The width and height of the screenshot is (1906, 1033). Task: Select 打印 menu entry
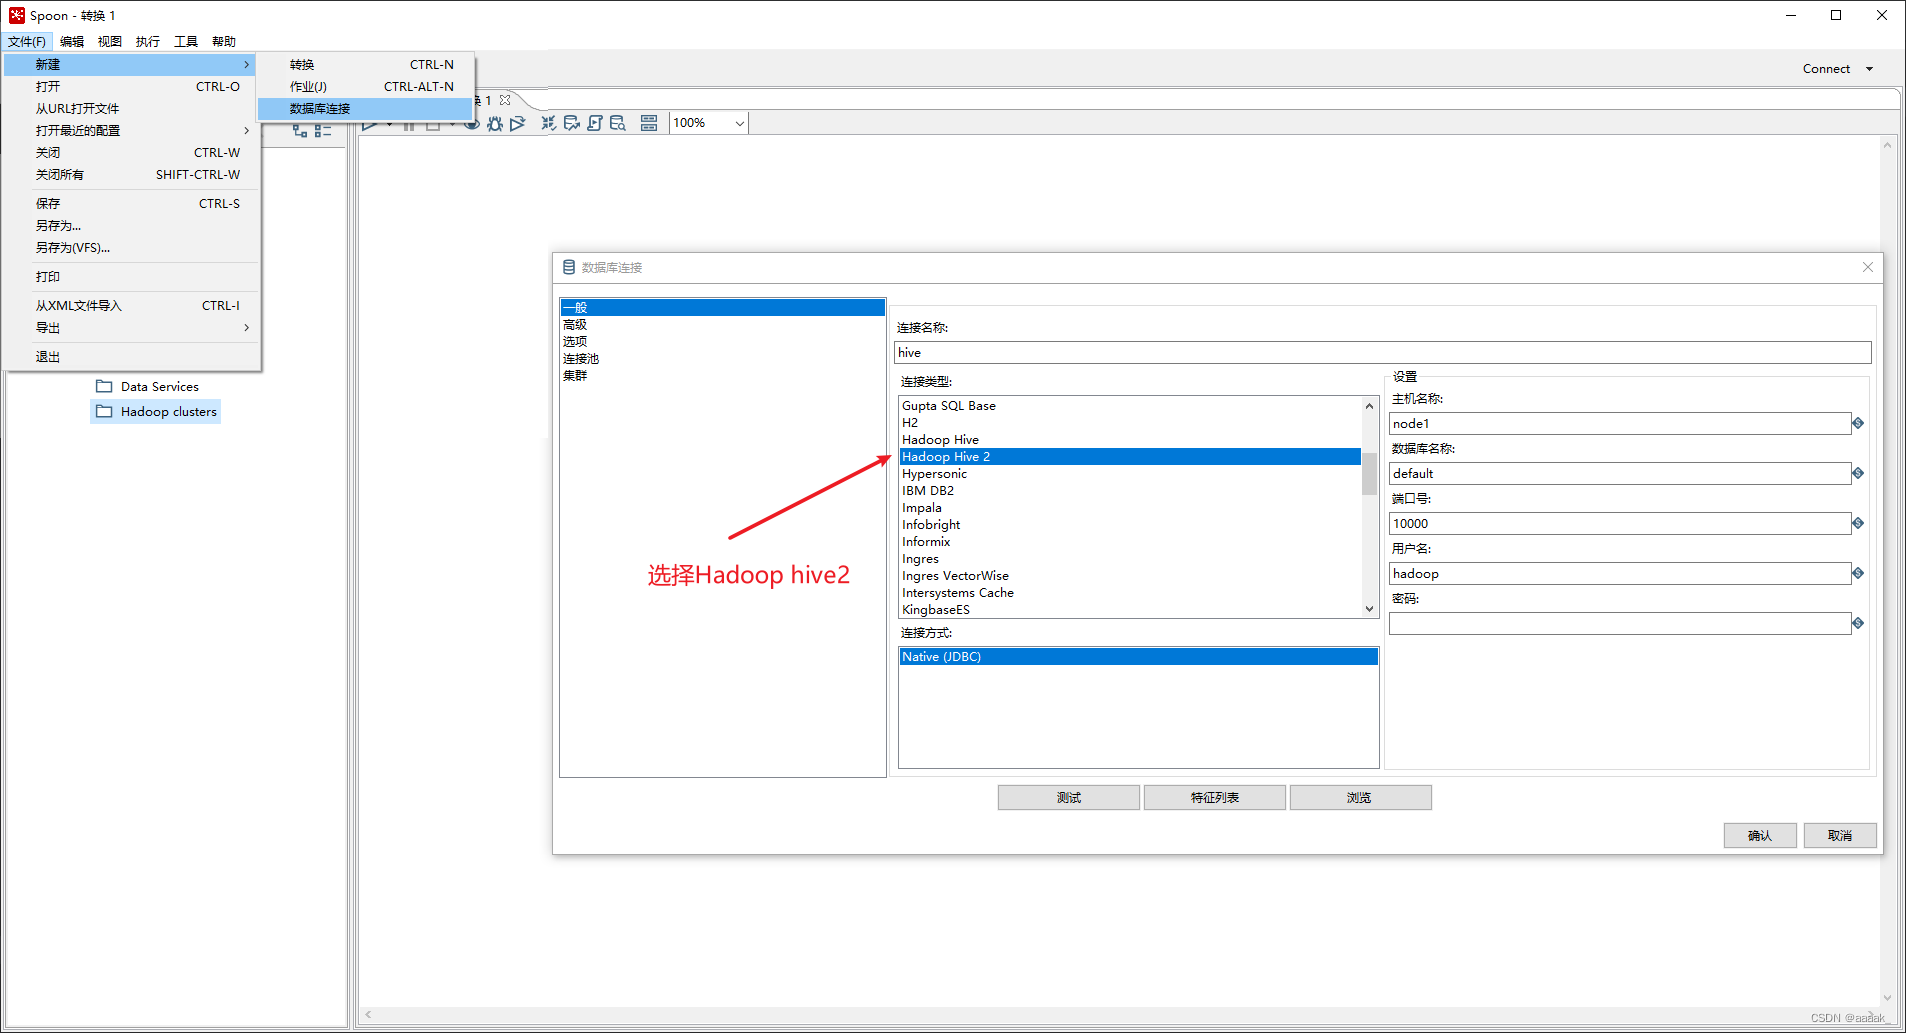pyautogui.click(x=131, y=276)
